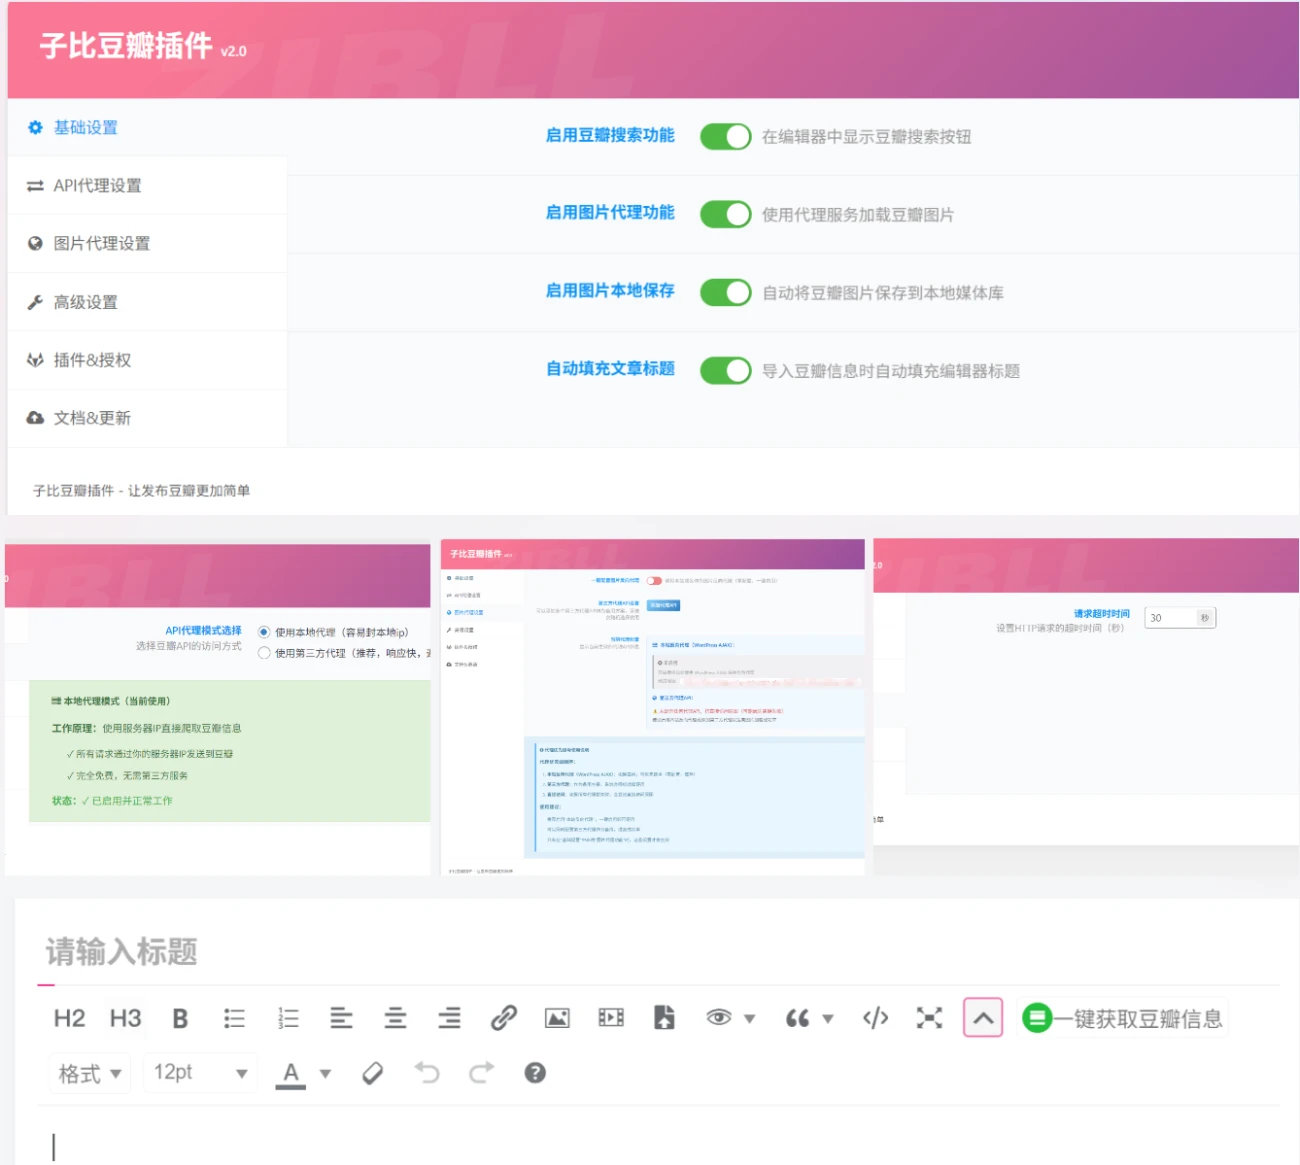
Task: Click the 请输入标题 title field
Action: point(122,952)
